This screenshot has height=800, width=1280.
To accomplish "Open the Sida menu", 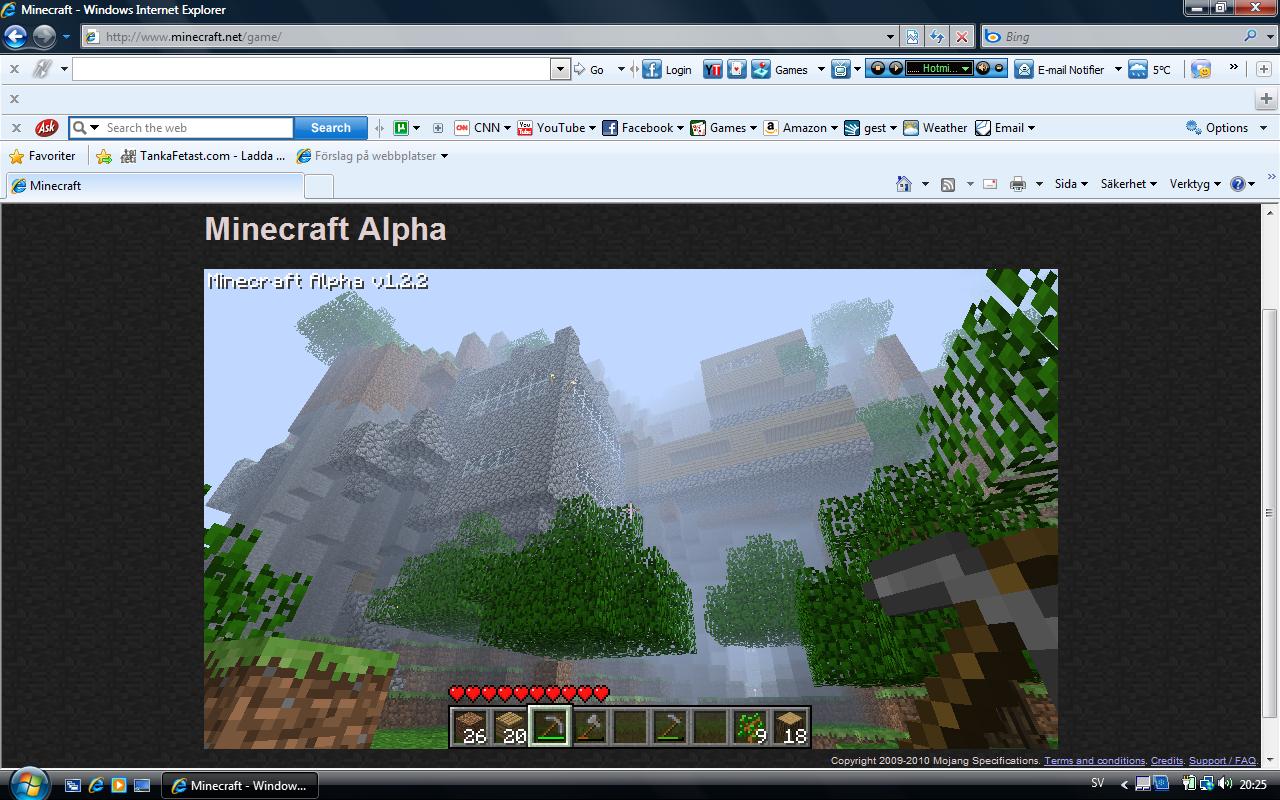I will (x=1071, y=184).
